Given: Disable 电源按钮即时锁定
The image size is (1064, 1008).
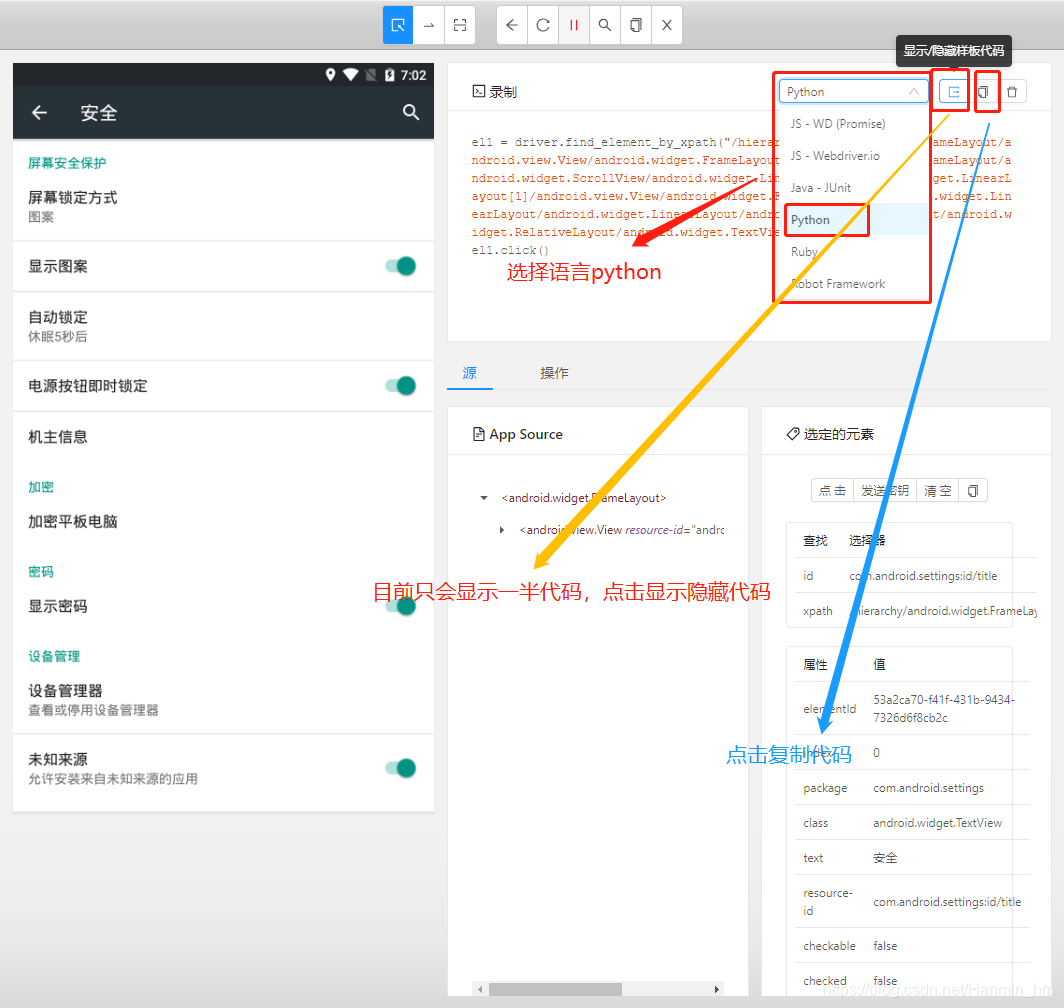Looking at the screenshot, I should tap(400, 386).
